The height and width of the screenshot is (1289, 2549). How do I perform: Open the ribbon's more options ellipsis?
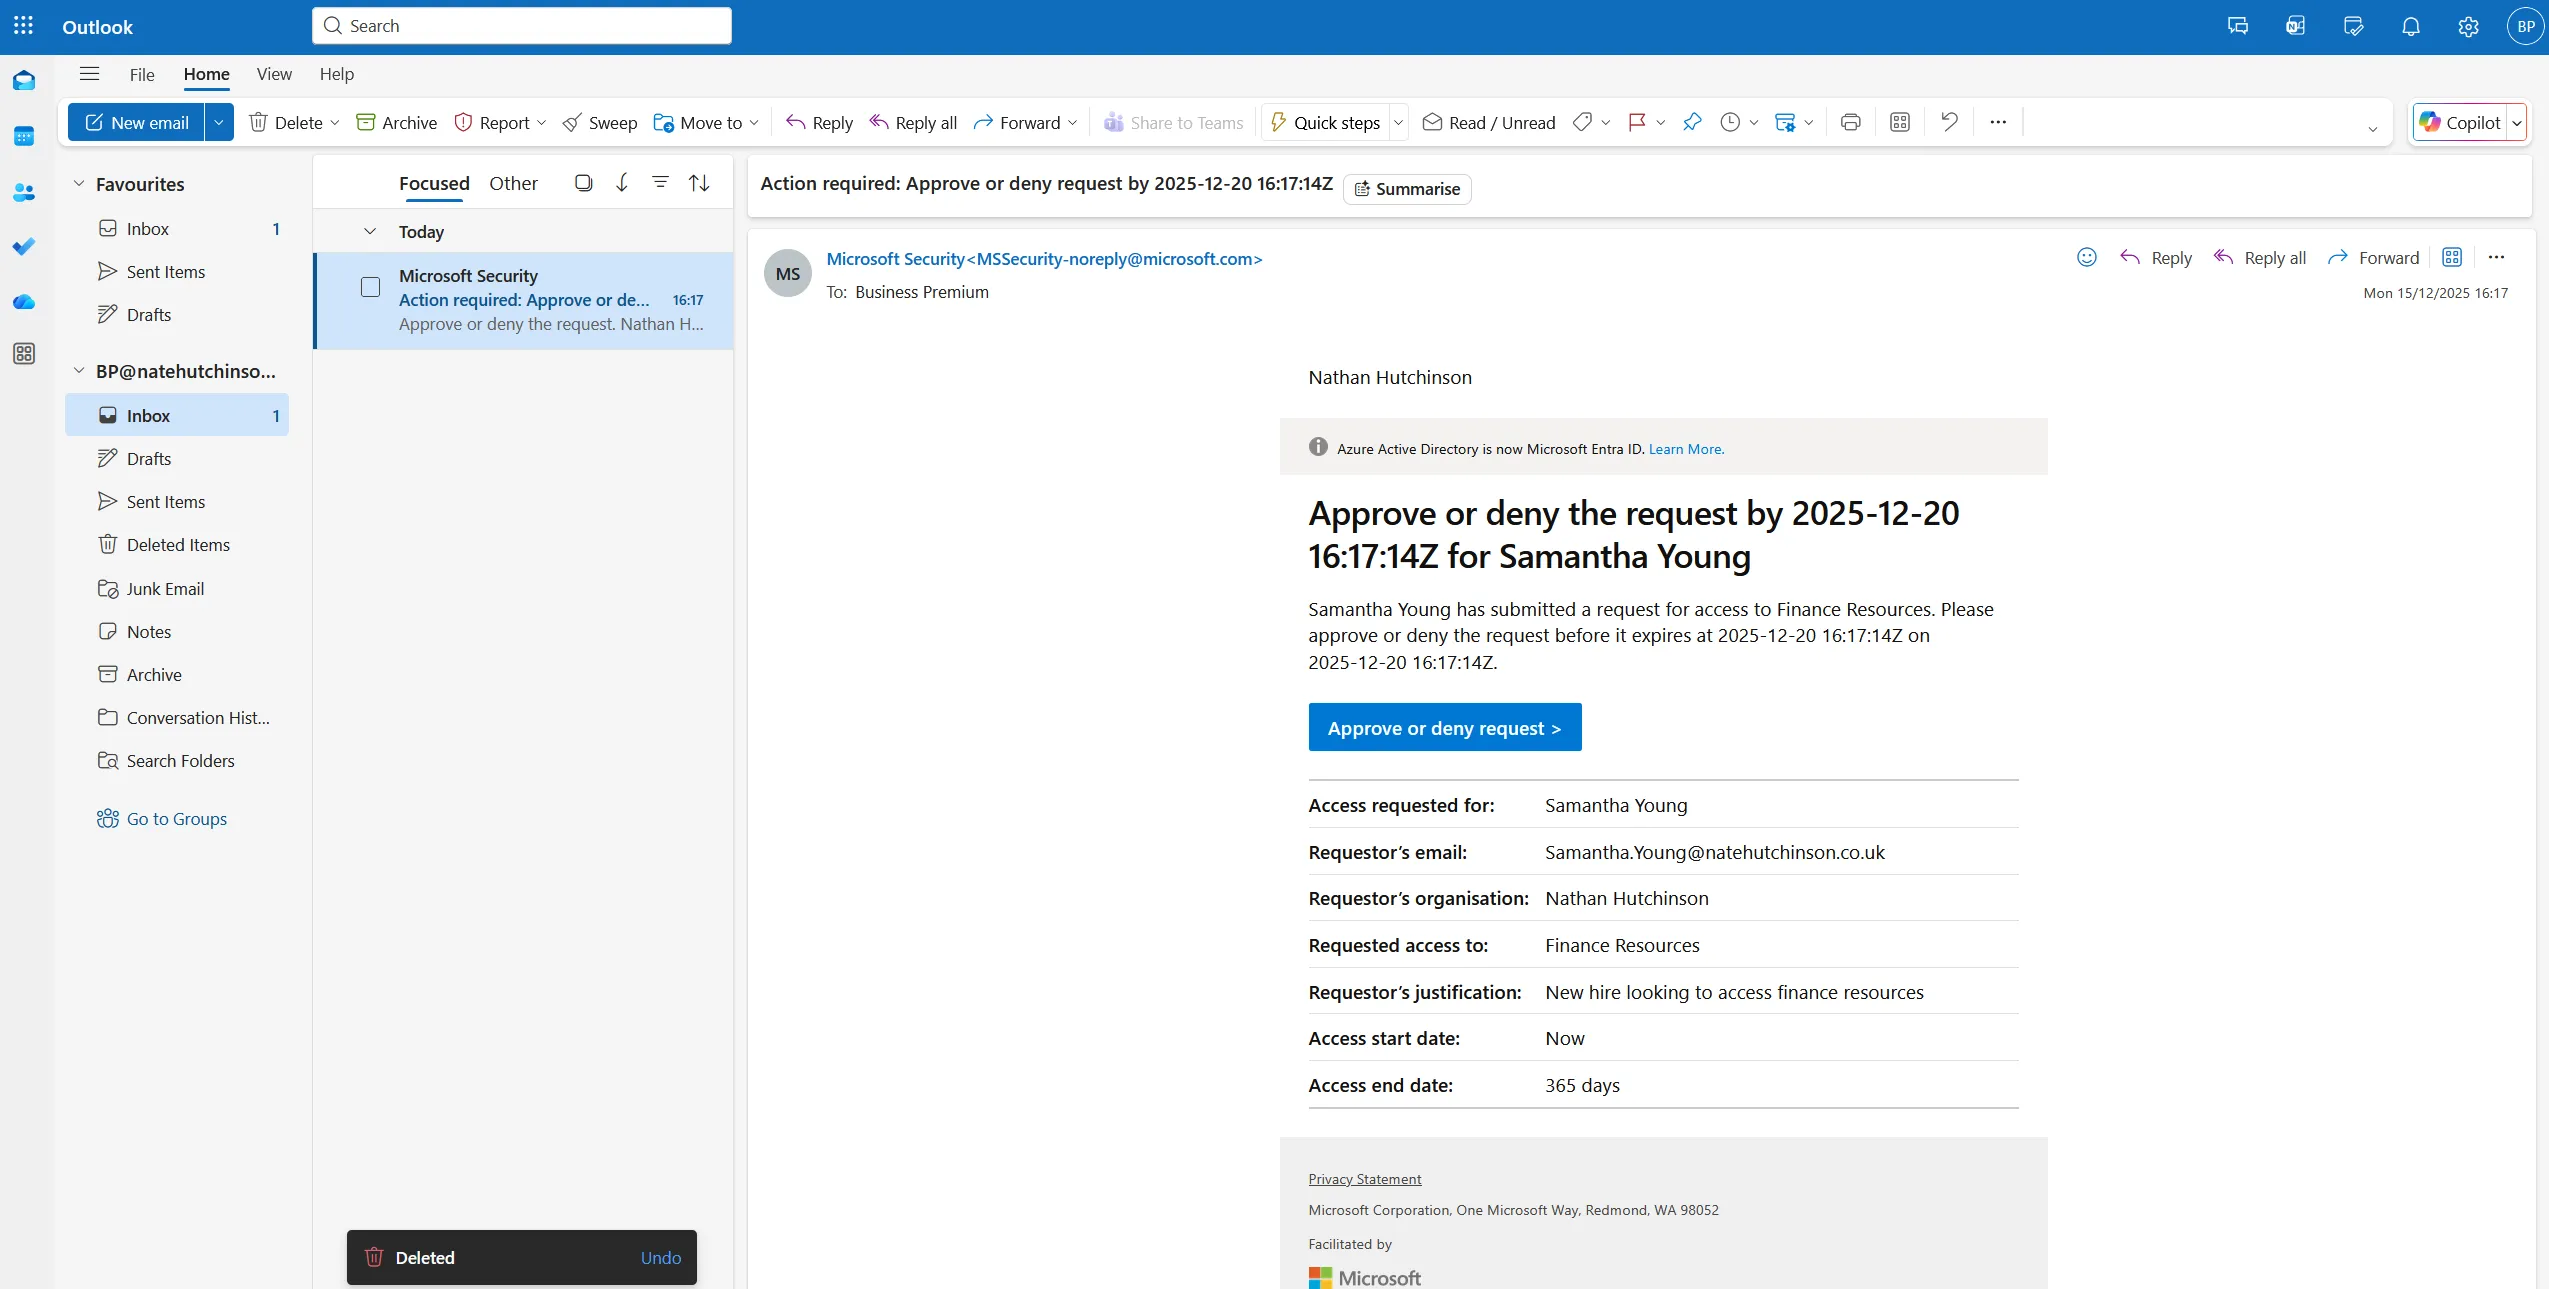click(x=1998, y=122)
